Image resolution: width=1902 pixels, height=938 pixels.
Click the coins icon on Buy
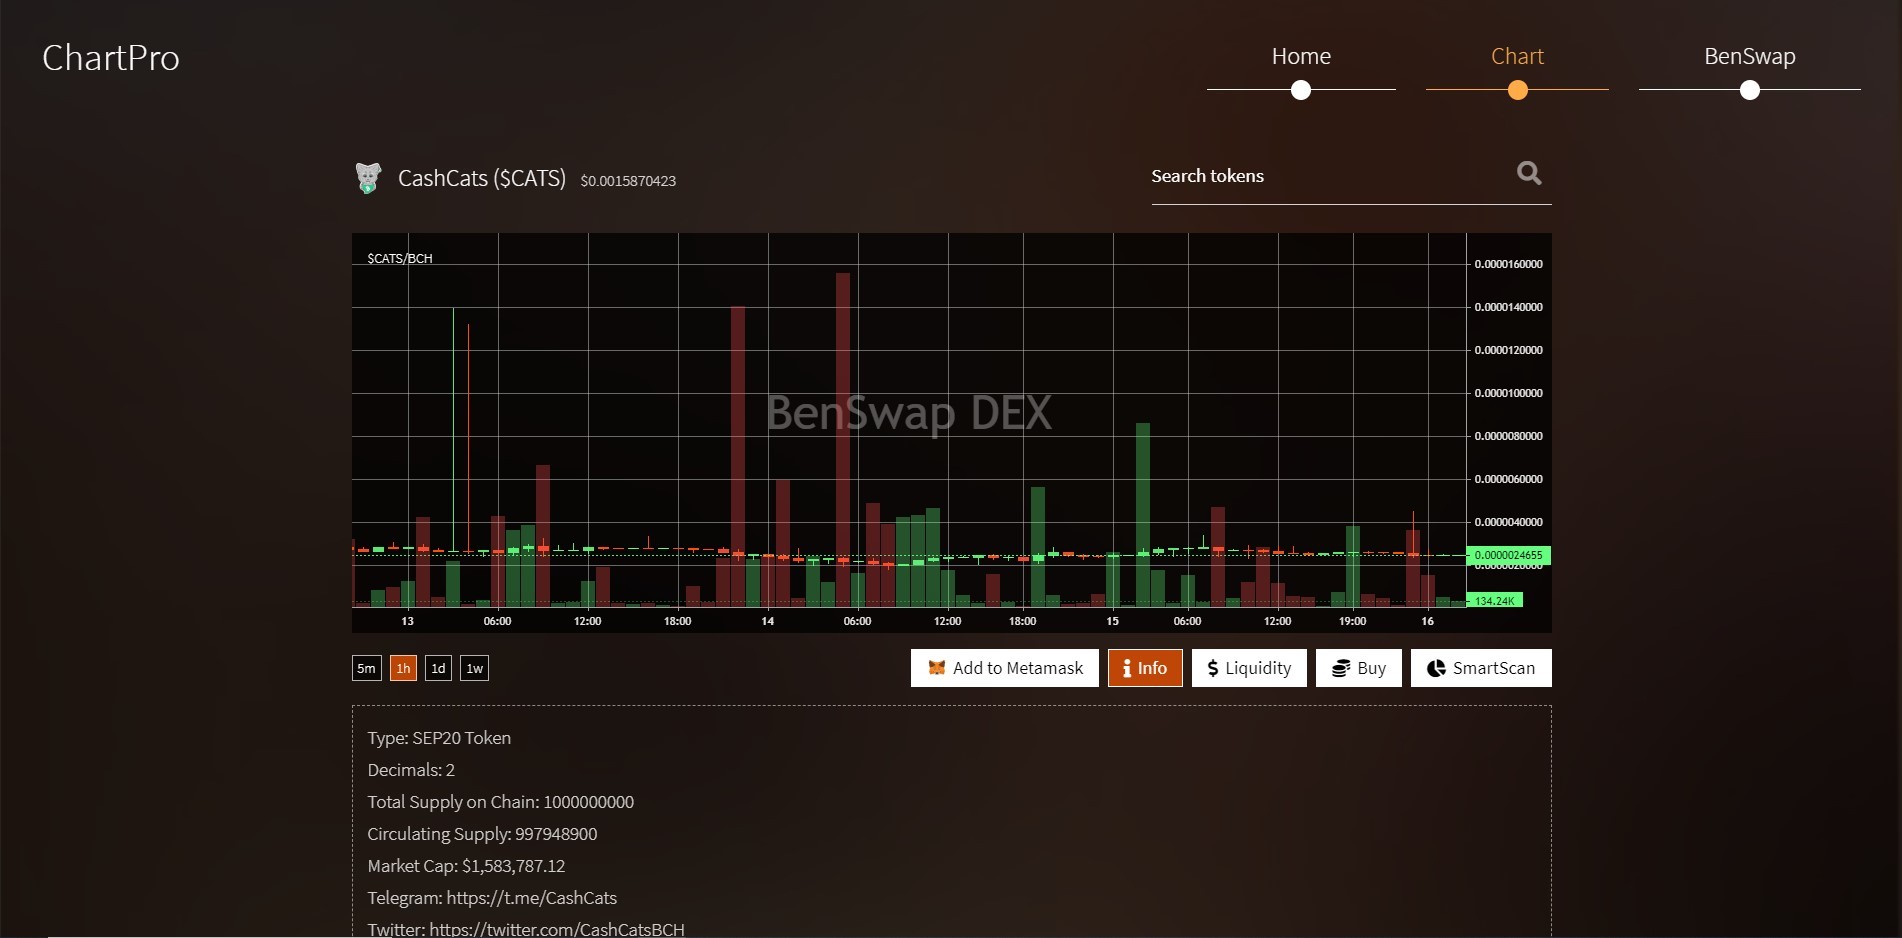[x=1341, y=668]
